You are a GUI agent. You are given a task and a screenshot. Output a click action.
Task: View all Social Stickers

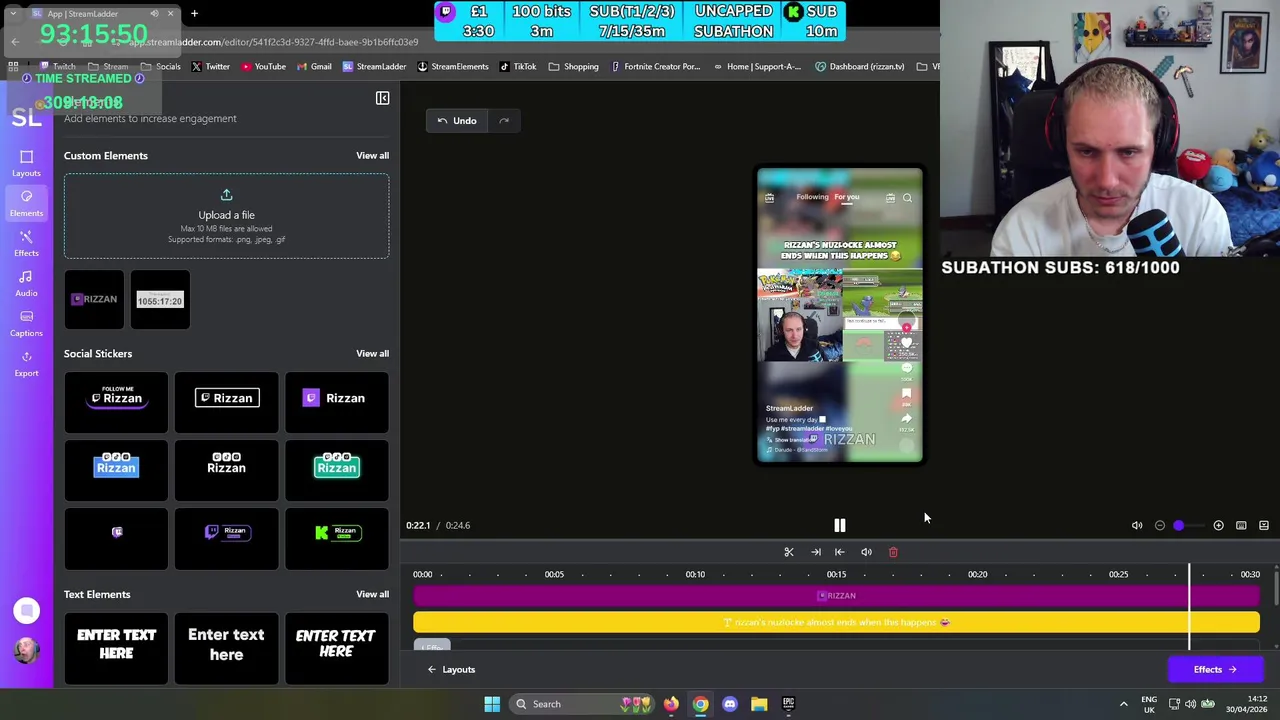[372, 354]
